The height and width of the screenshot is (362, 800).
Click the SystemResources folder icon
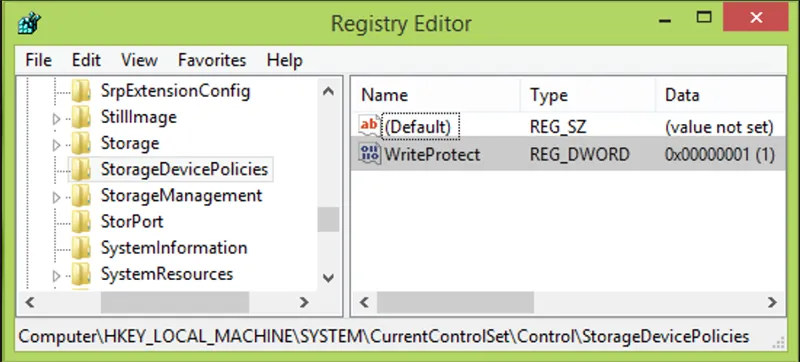coord(81,274)
